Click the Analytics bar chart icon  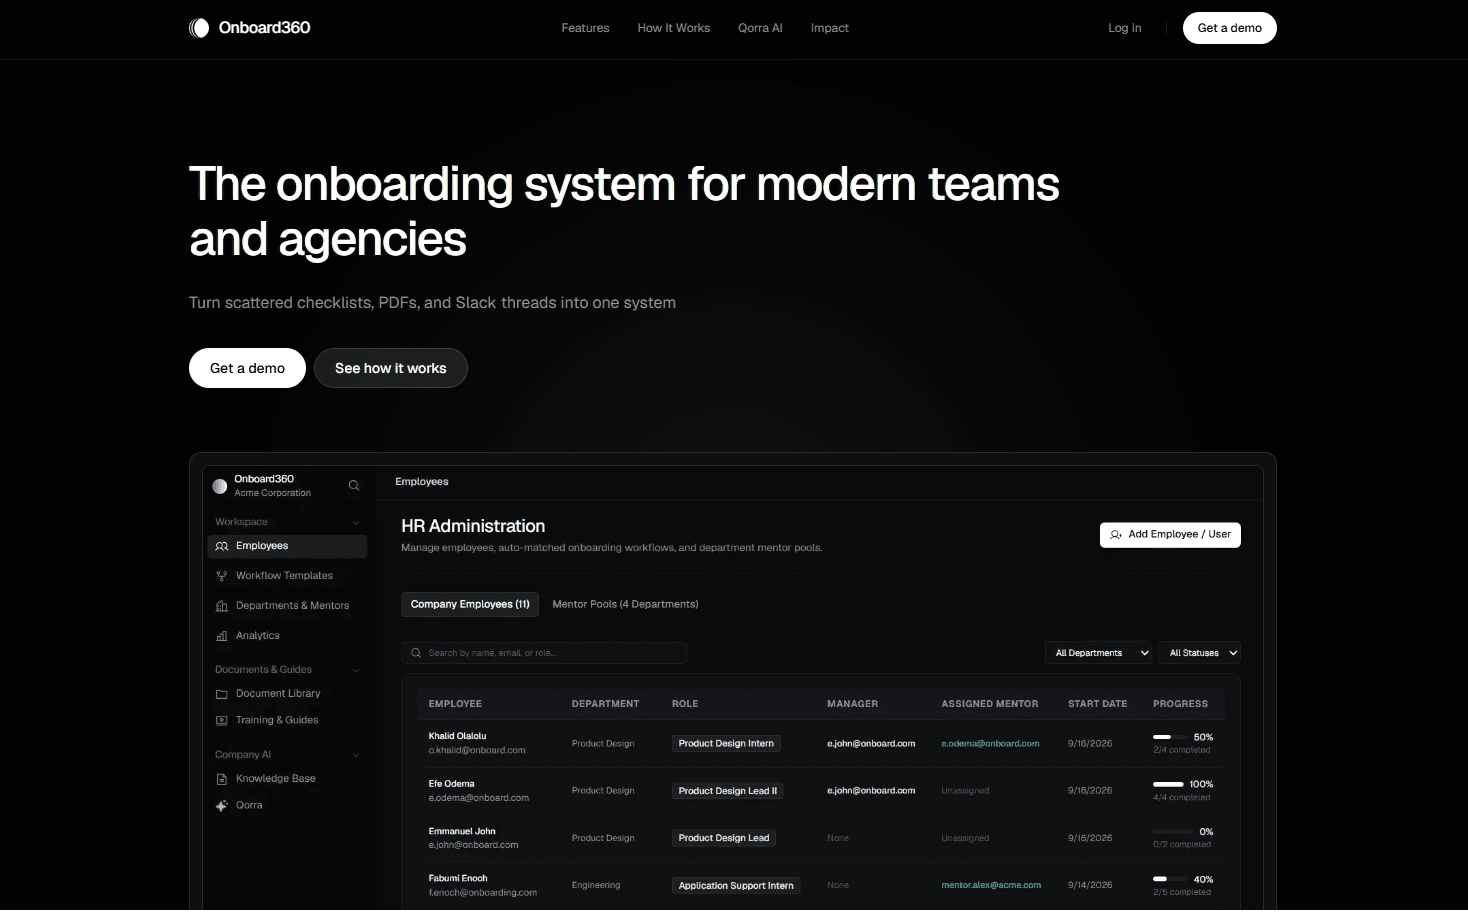222,636
